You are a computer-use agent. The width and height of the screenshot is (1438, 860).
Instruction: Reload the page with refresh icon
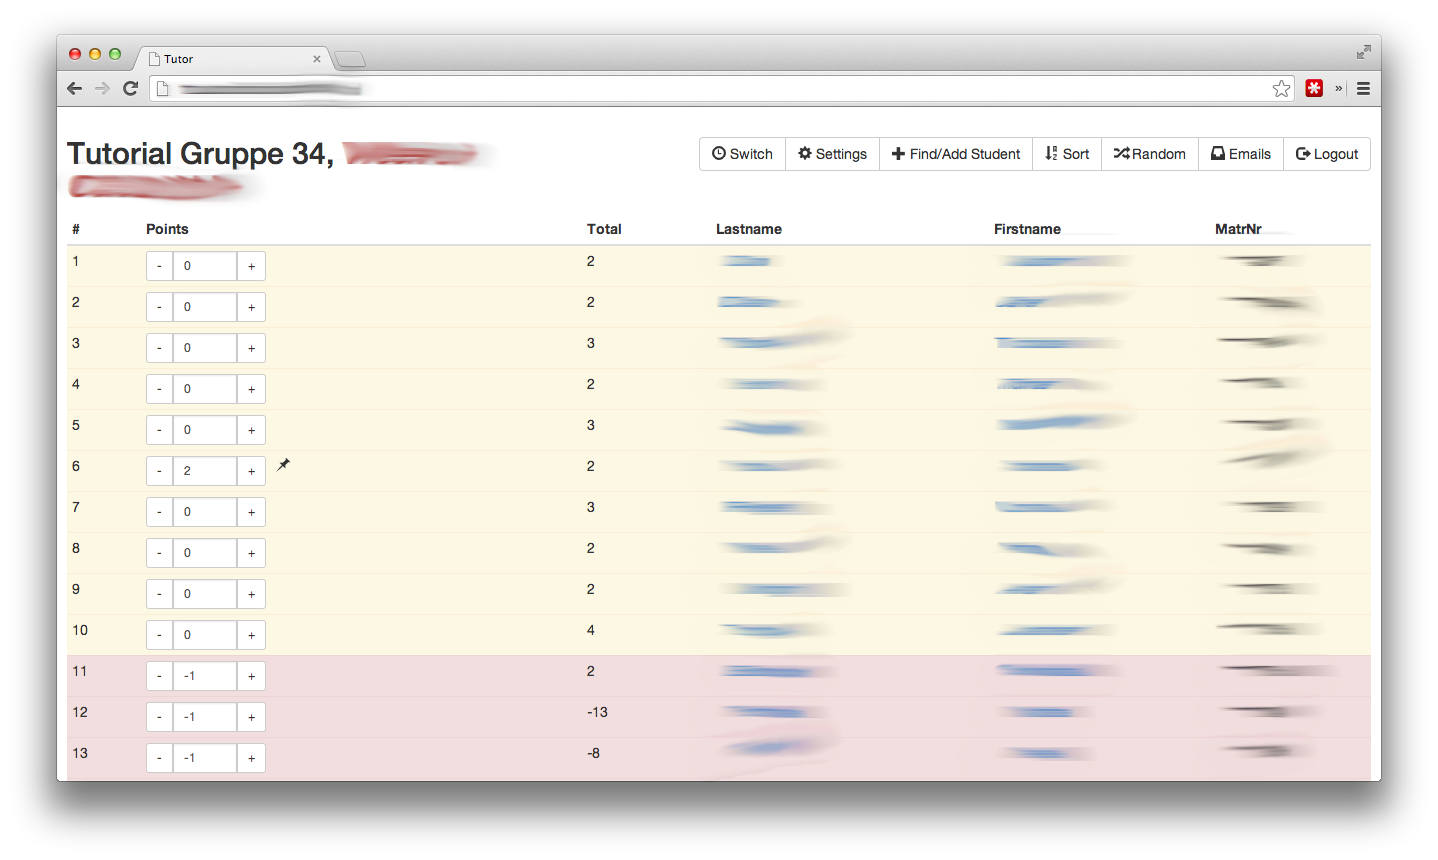pyautogui.click(x=130, y=88)
